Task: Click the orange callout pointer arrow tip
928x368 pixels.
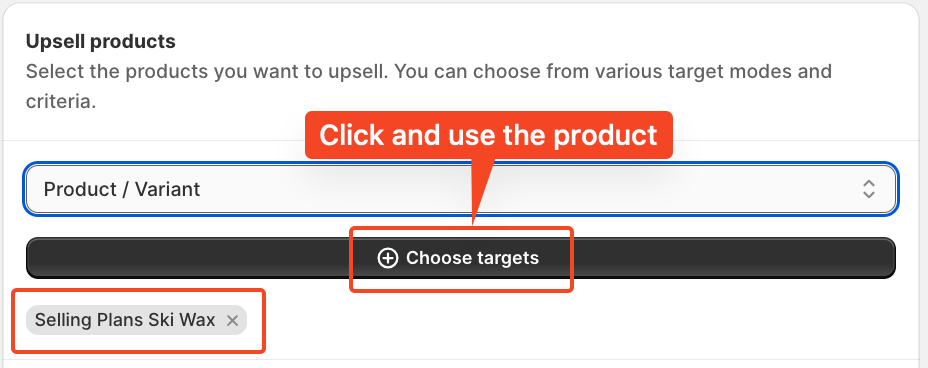Action: coord(473,222)
